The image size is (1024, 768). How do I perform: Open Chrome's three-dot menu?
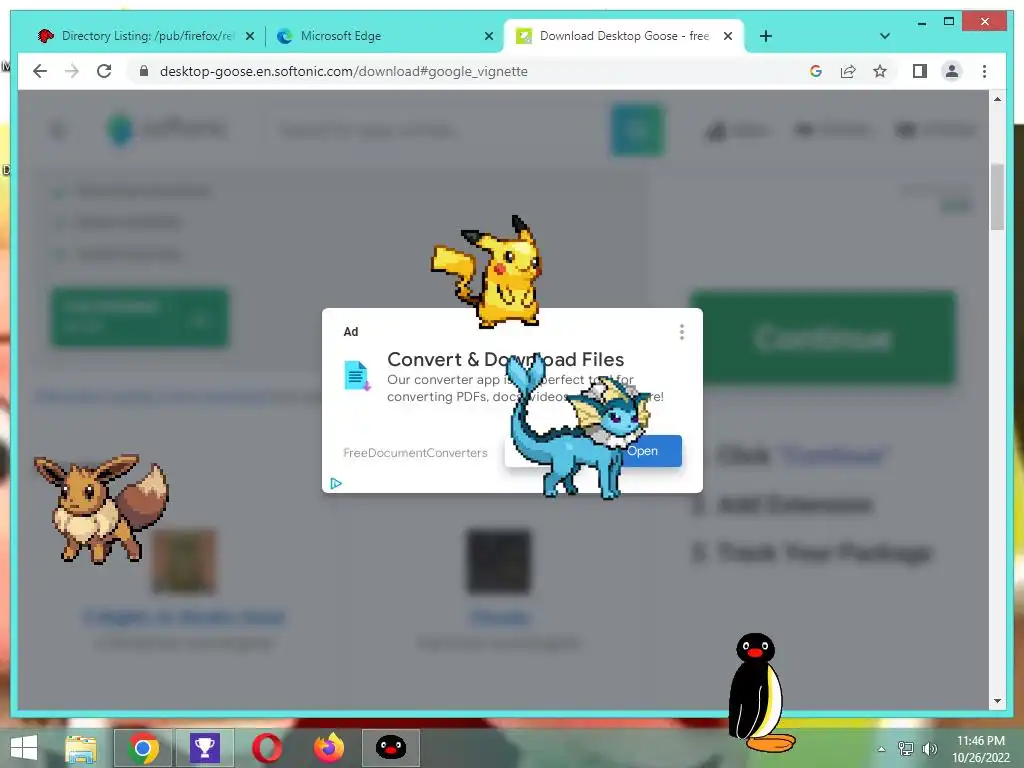pos(984,71)
